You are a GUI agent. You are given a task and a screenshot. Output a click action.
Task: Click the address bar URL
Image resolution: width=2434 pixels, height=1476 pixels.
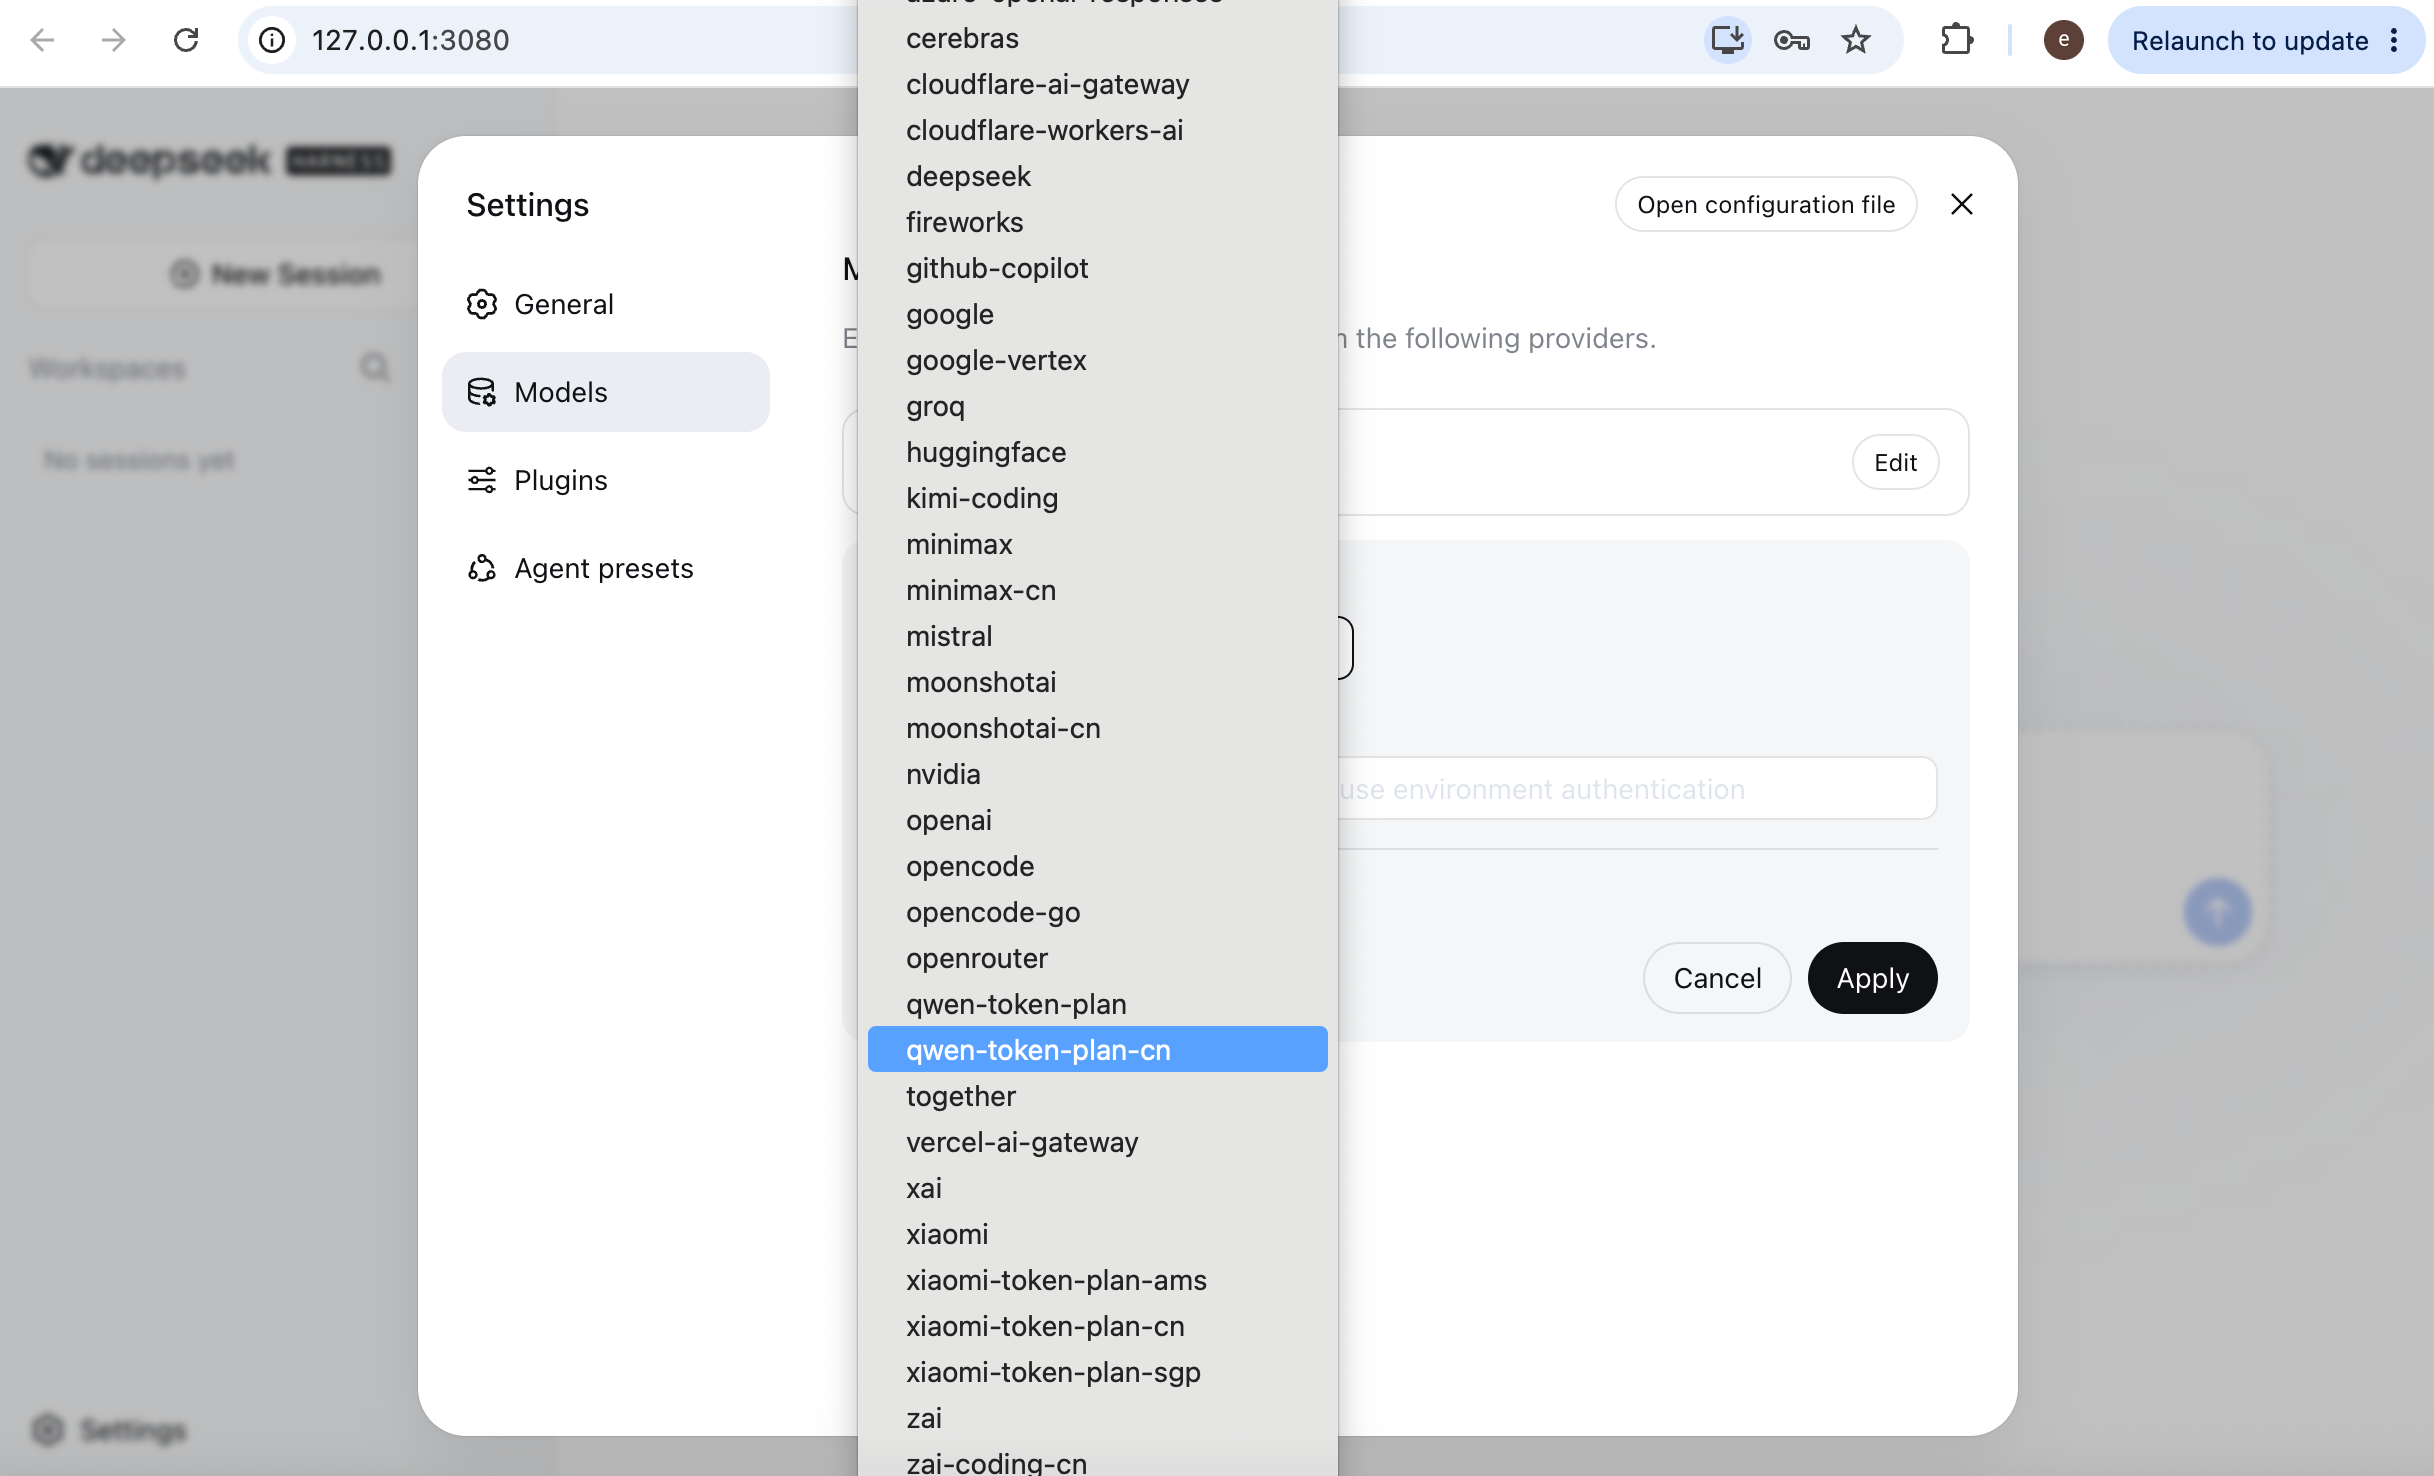coord(411,40)
